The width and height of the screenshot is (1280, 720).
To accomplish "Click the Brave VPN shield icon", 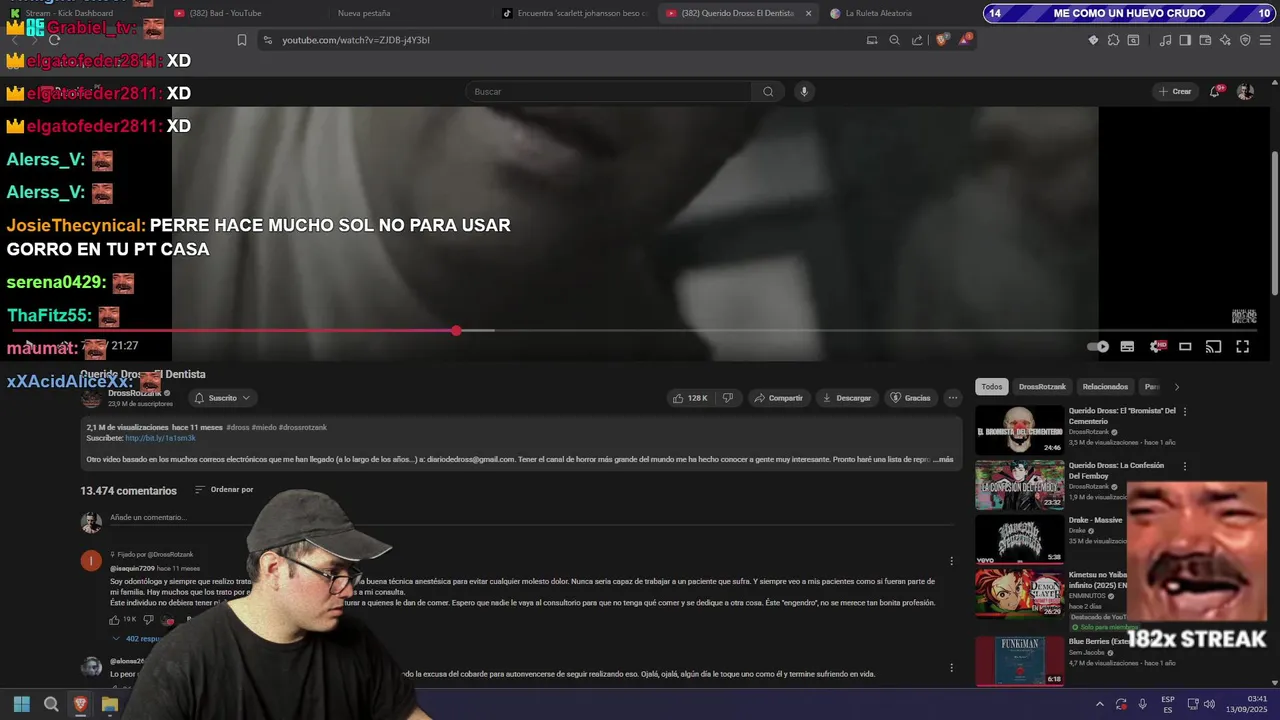I will [1245, 40].
